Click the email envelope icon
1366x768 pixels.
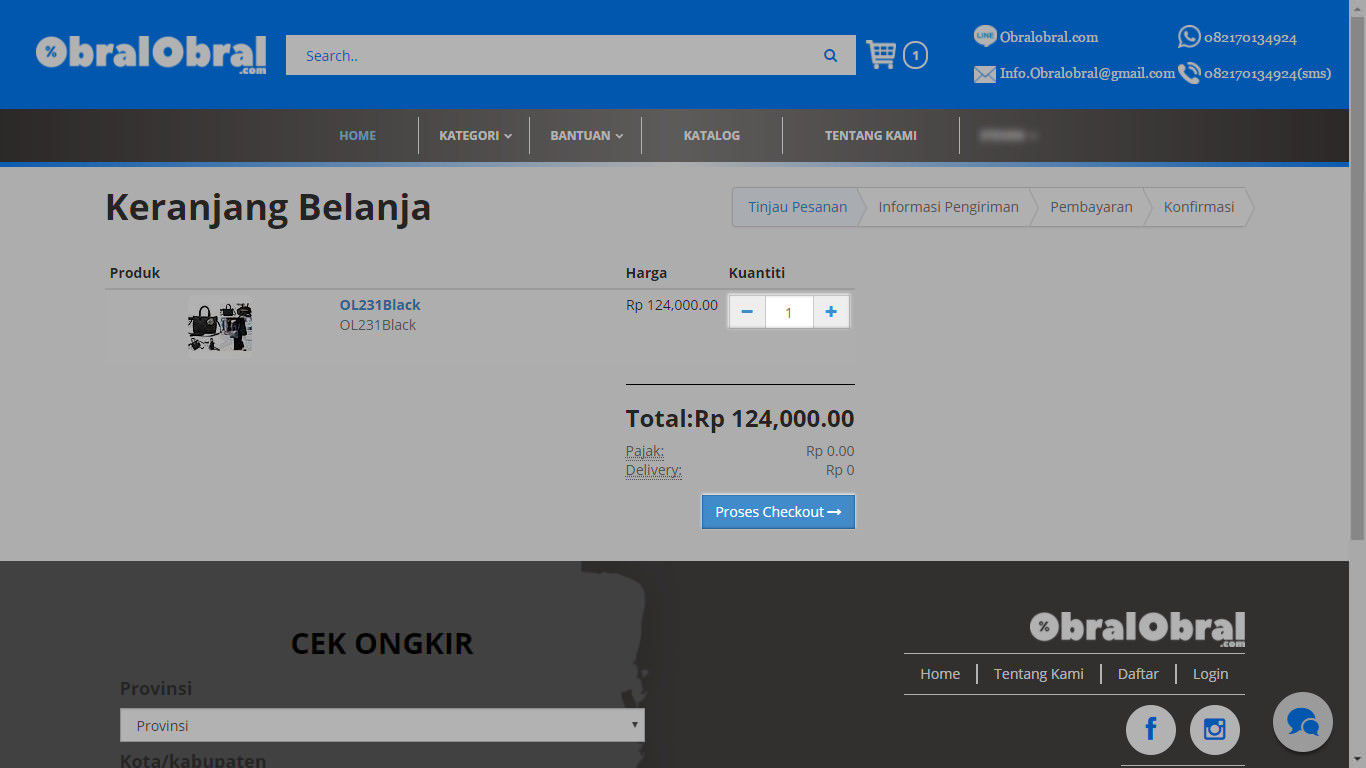click(x=985, y=74)
